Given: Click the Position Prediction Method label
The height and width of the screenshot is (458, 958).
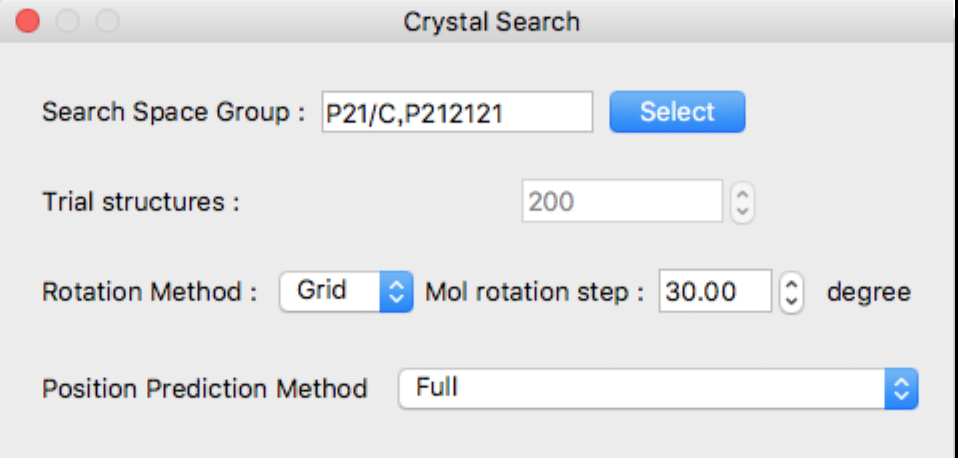Looking at the screenshot, I should click(x=205, y=389).
